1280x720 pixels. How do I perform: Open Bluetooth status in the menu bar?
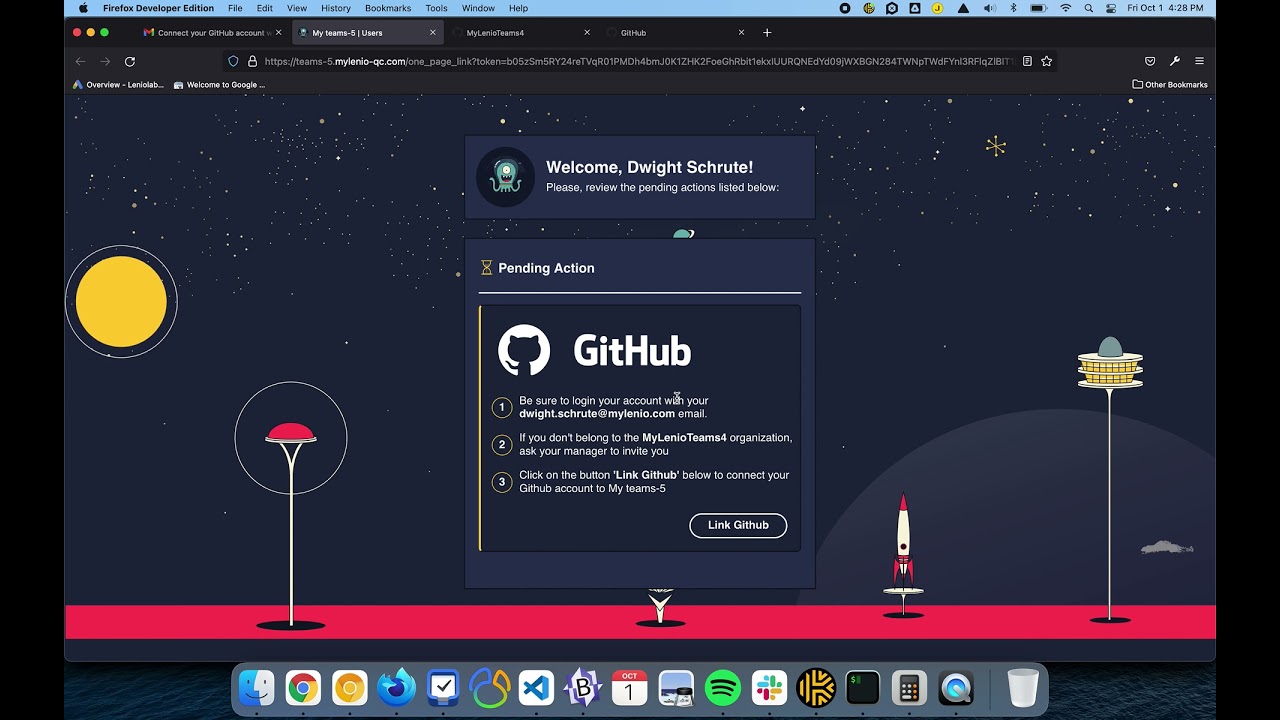click(x=1012, y=8)
